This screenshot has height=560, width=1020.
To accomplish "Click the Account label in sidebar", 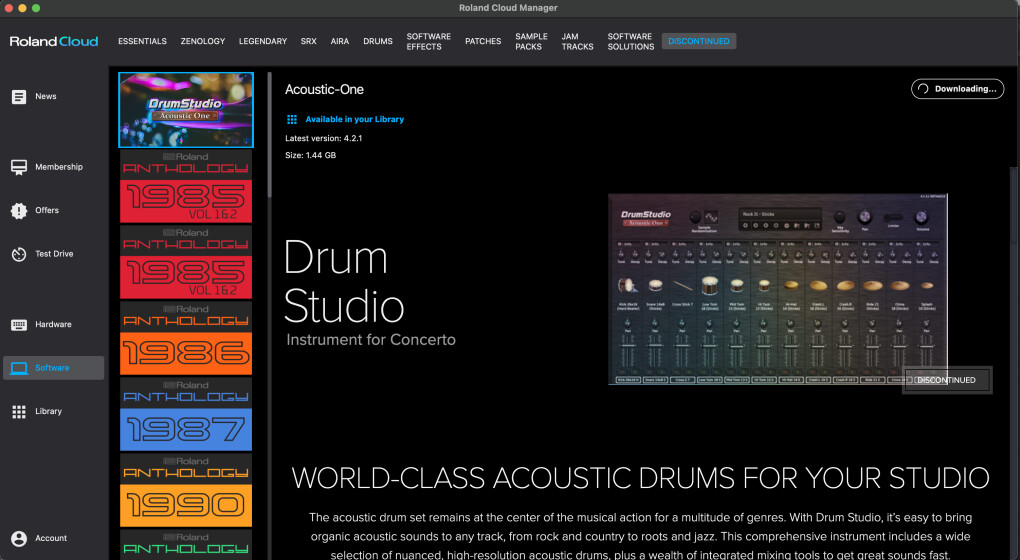I will (51, 539).
